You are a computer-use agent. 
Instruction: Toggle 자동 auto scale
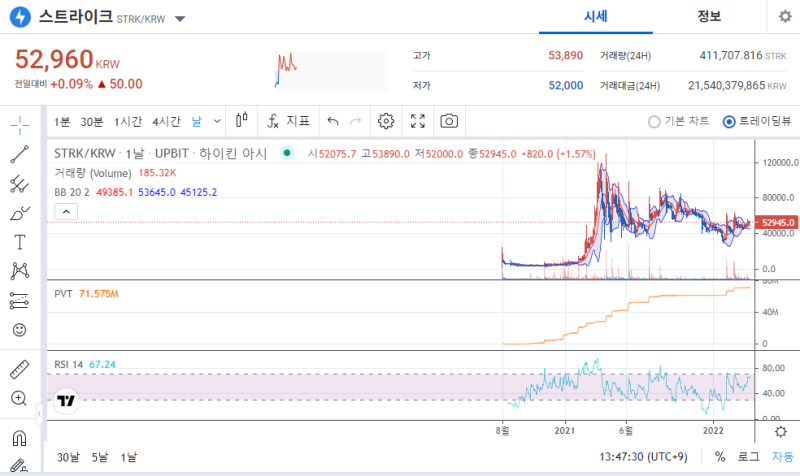coord(783,457)
